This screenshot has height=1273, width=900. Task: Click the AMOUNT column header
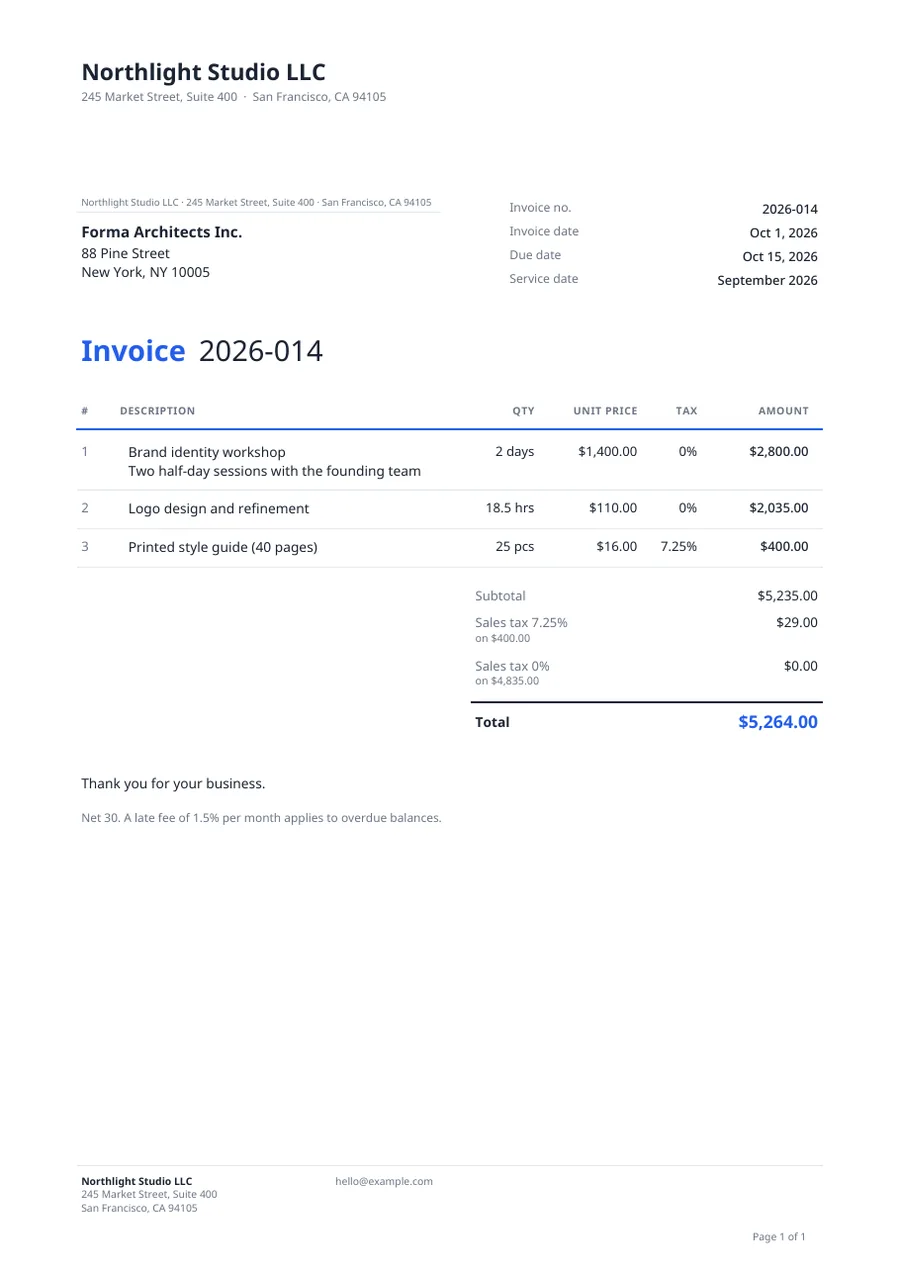tap(783, 411)
